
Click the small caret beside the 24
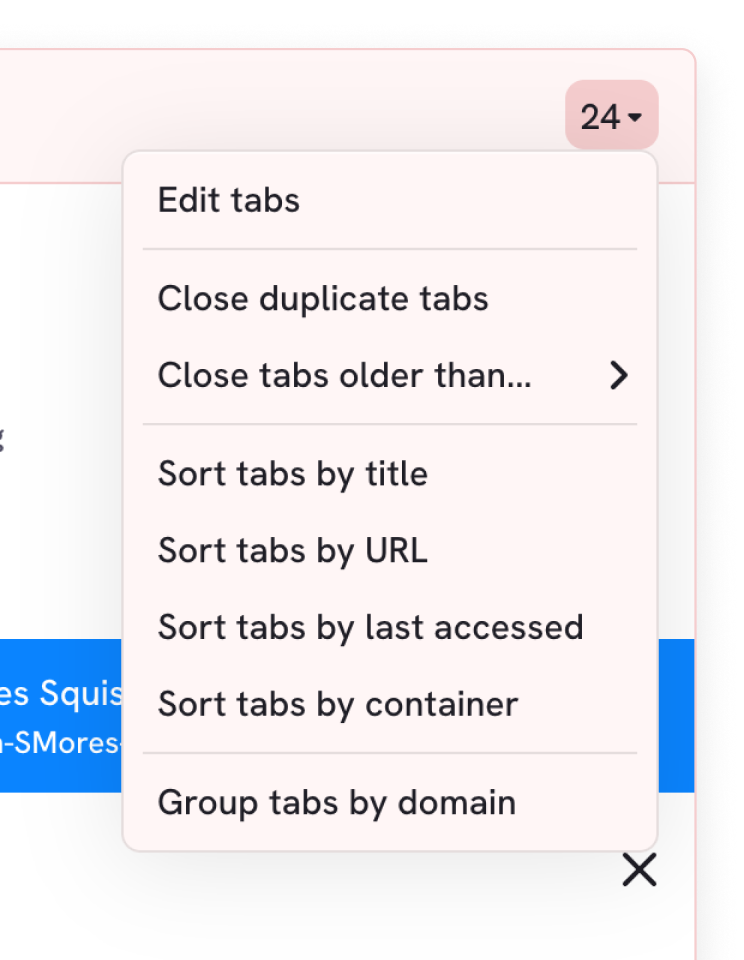click(x=636, y=119)
